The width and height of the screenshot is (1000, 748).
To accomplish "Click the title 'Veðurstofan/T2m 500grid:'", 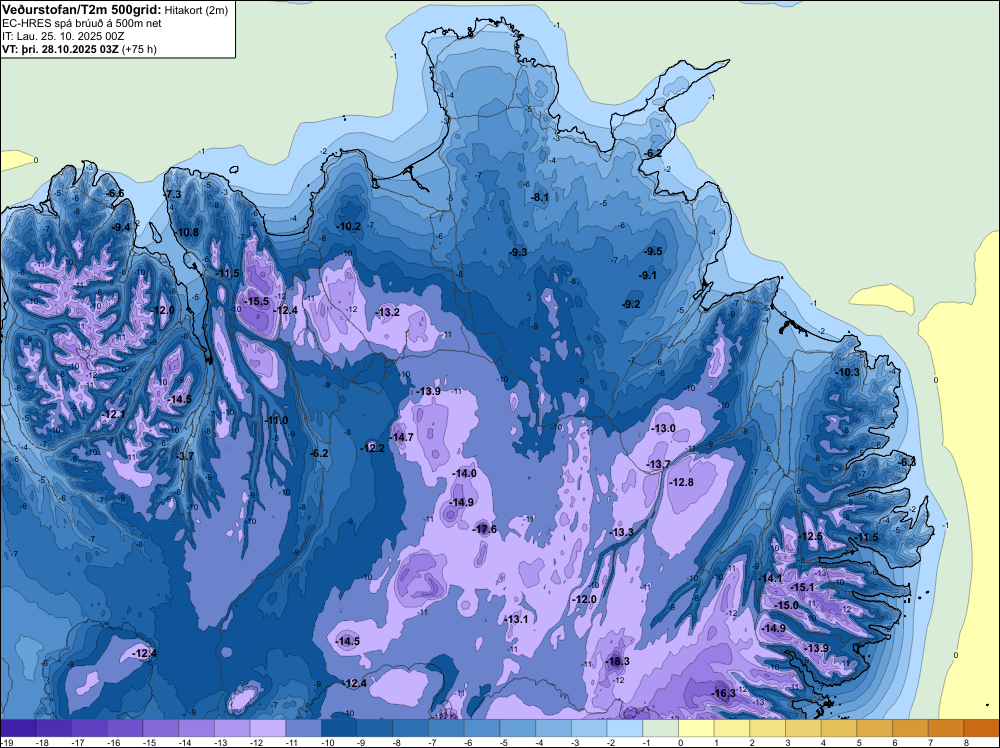I will tap(82, 10).
